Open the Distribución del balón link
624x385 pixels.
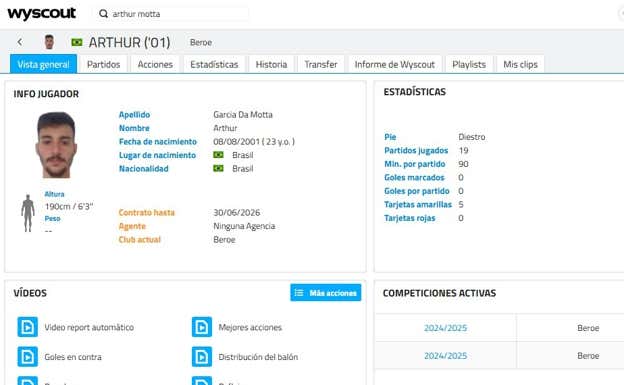click(258, 357)
